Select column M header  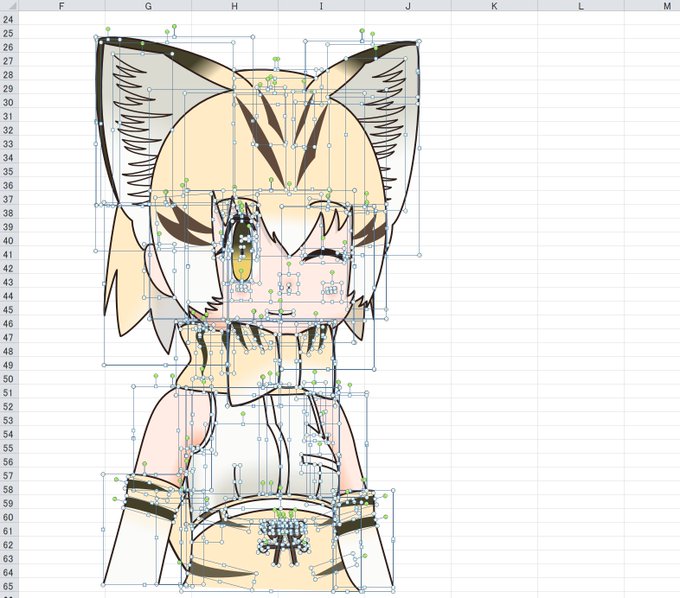[x=652, y=6]
